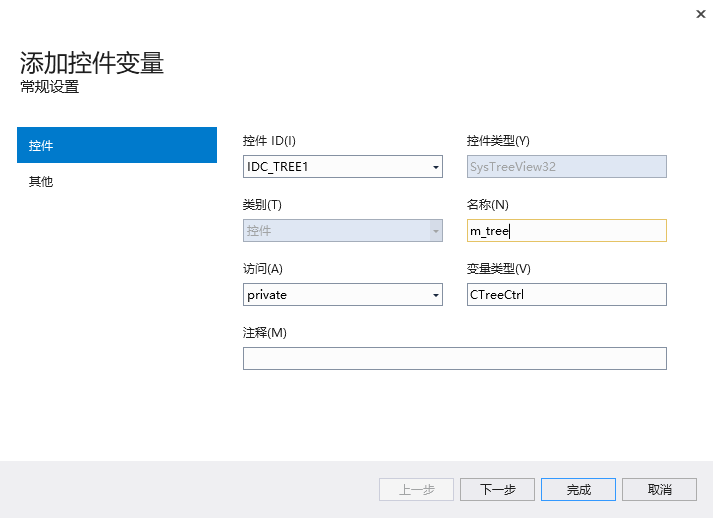Select the 控件 tab in sidebar
Image resolution: width=713 pixels, height=518 pixels.
(117, 145)
